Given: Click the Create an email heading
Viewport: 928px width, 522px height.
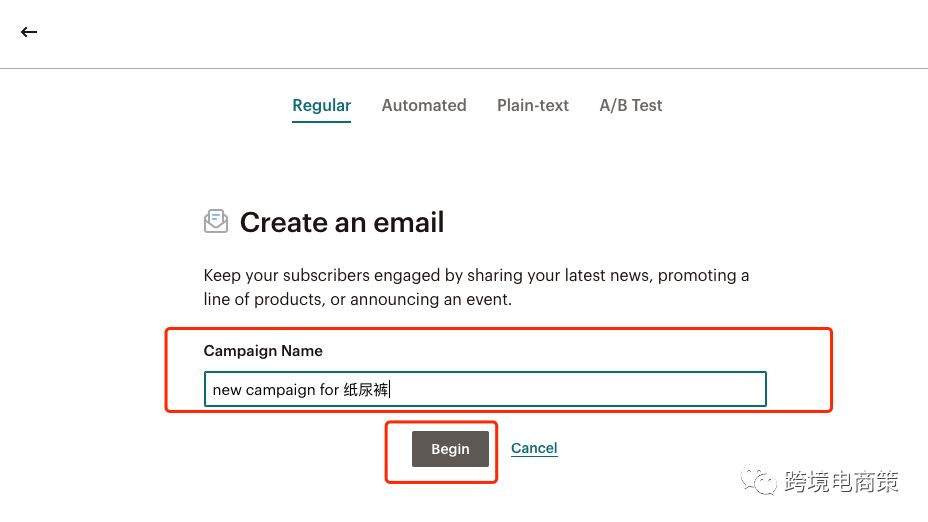Looking at the screenshot, I should point(342,223).
